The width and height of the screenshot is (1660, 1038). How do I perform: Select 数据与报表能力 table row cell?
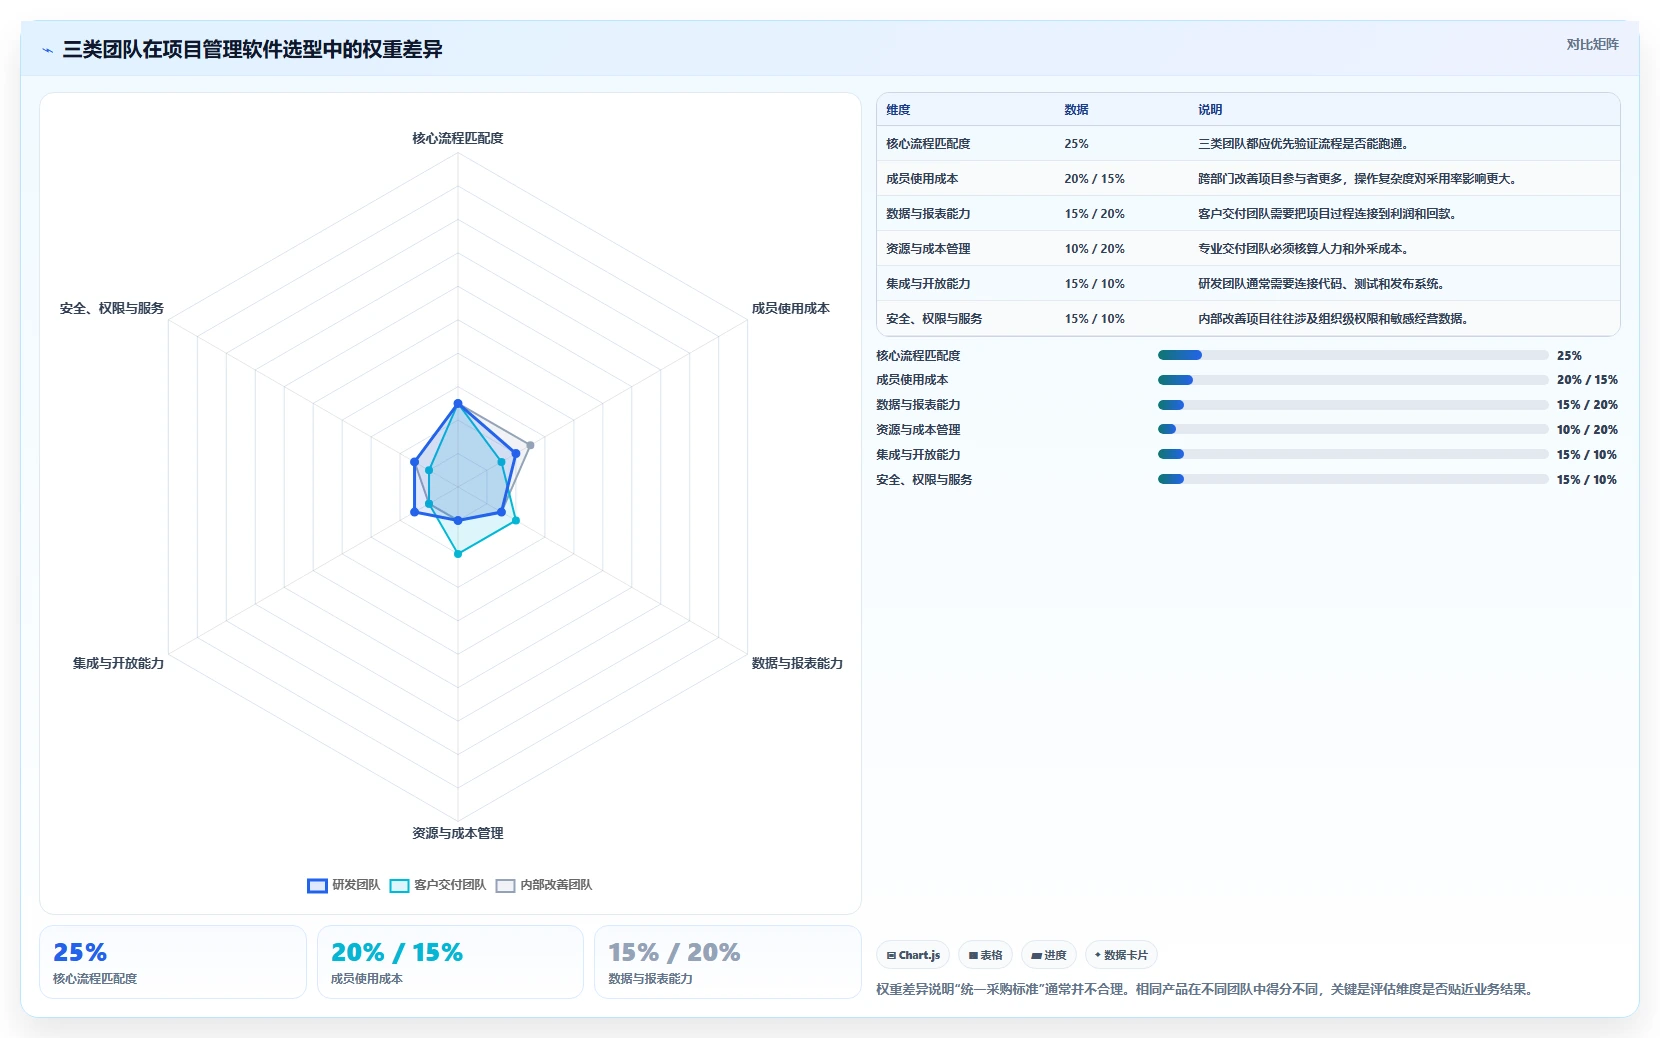[928, 214]
